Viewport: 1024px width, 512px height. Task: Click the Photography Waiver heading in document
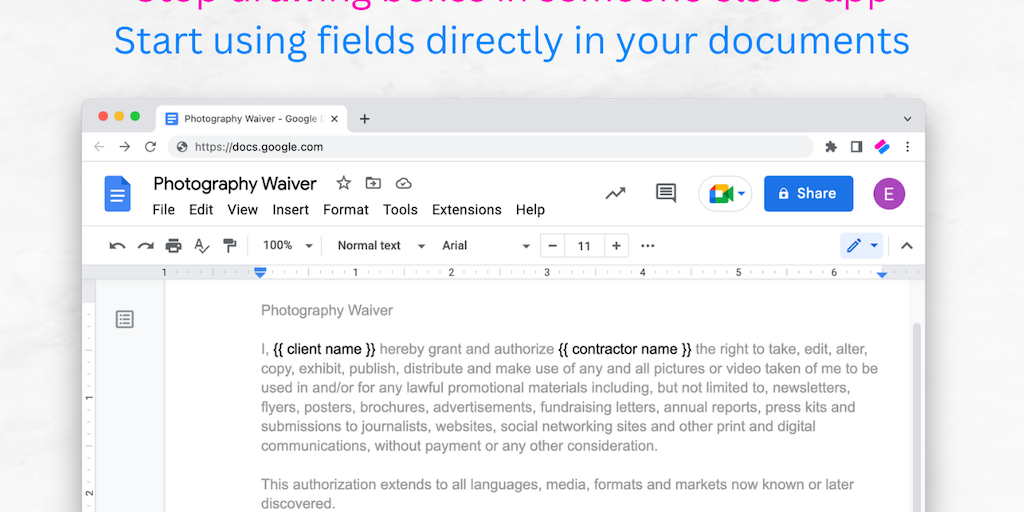[327, 311]
